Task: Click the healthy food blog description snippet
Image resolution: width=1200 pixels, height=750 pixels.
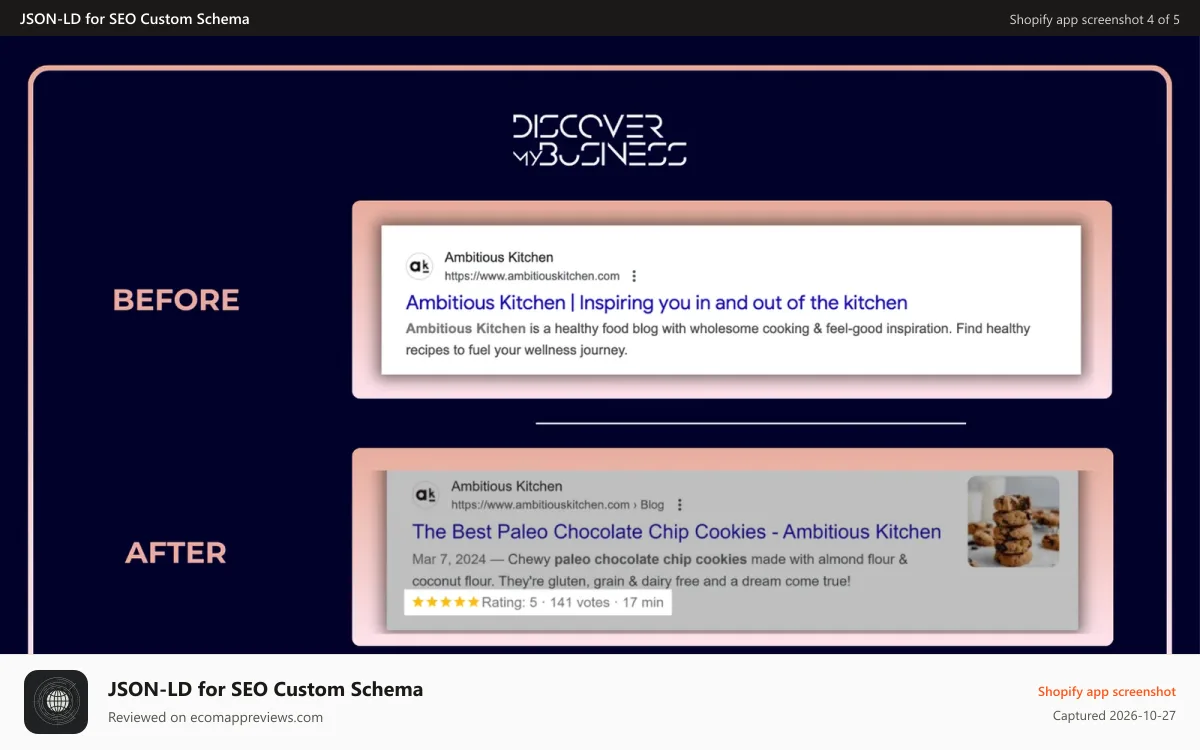Action: (717, 339)
